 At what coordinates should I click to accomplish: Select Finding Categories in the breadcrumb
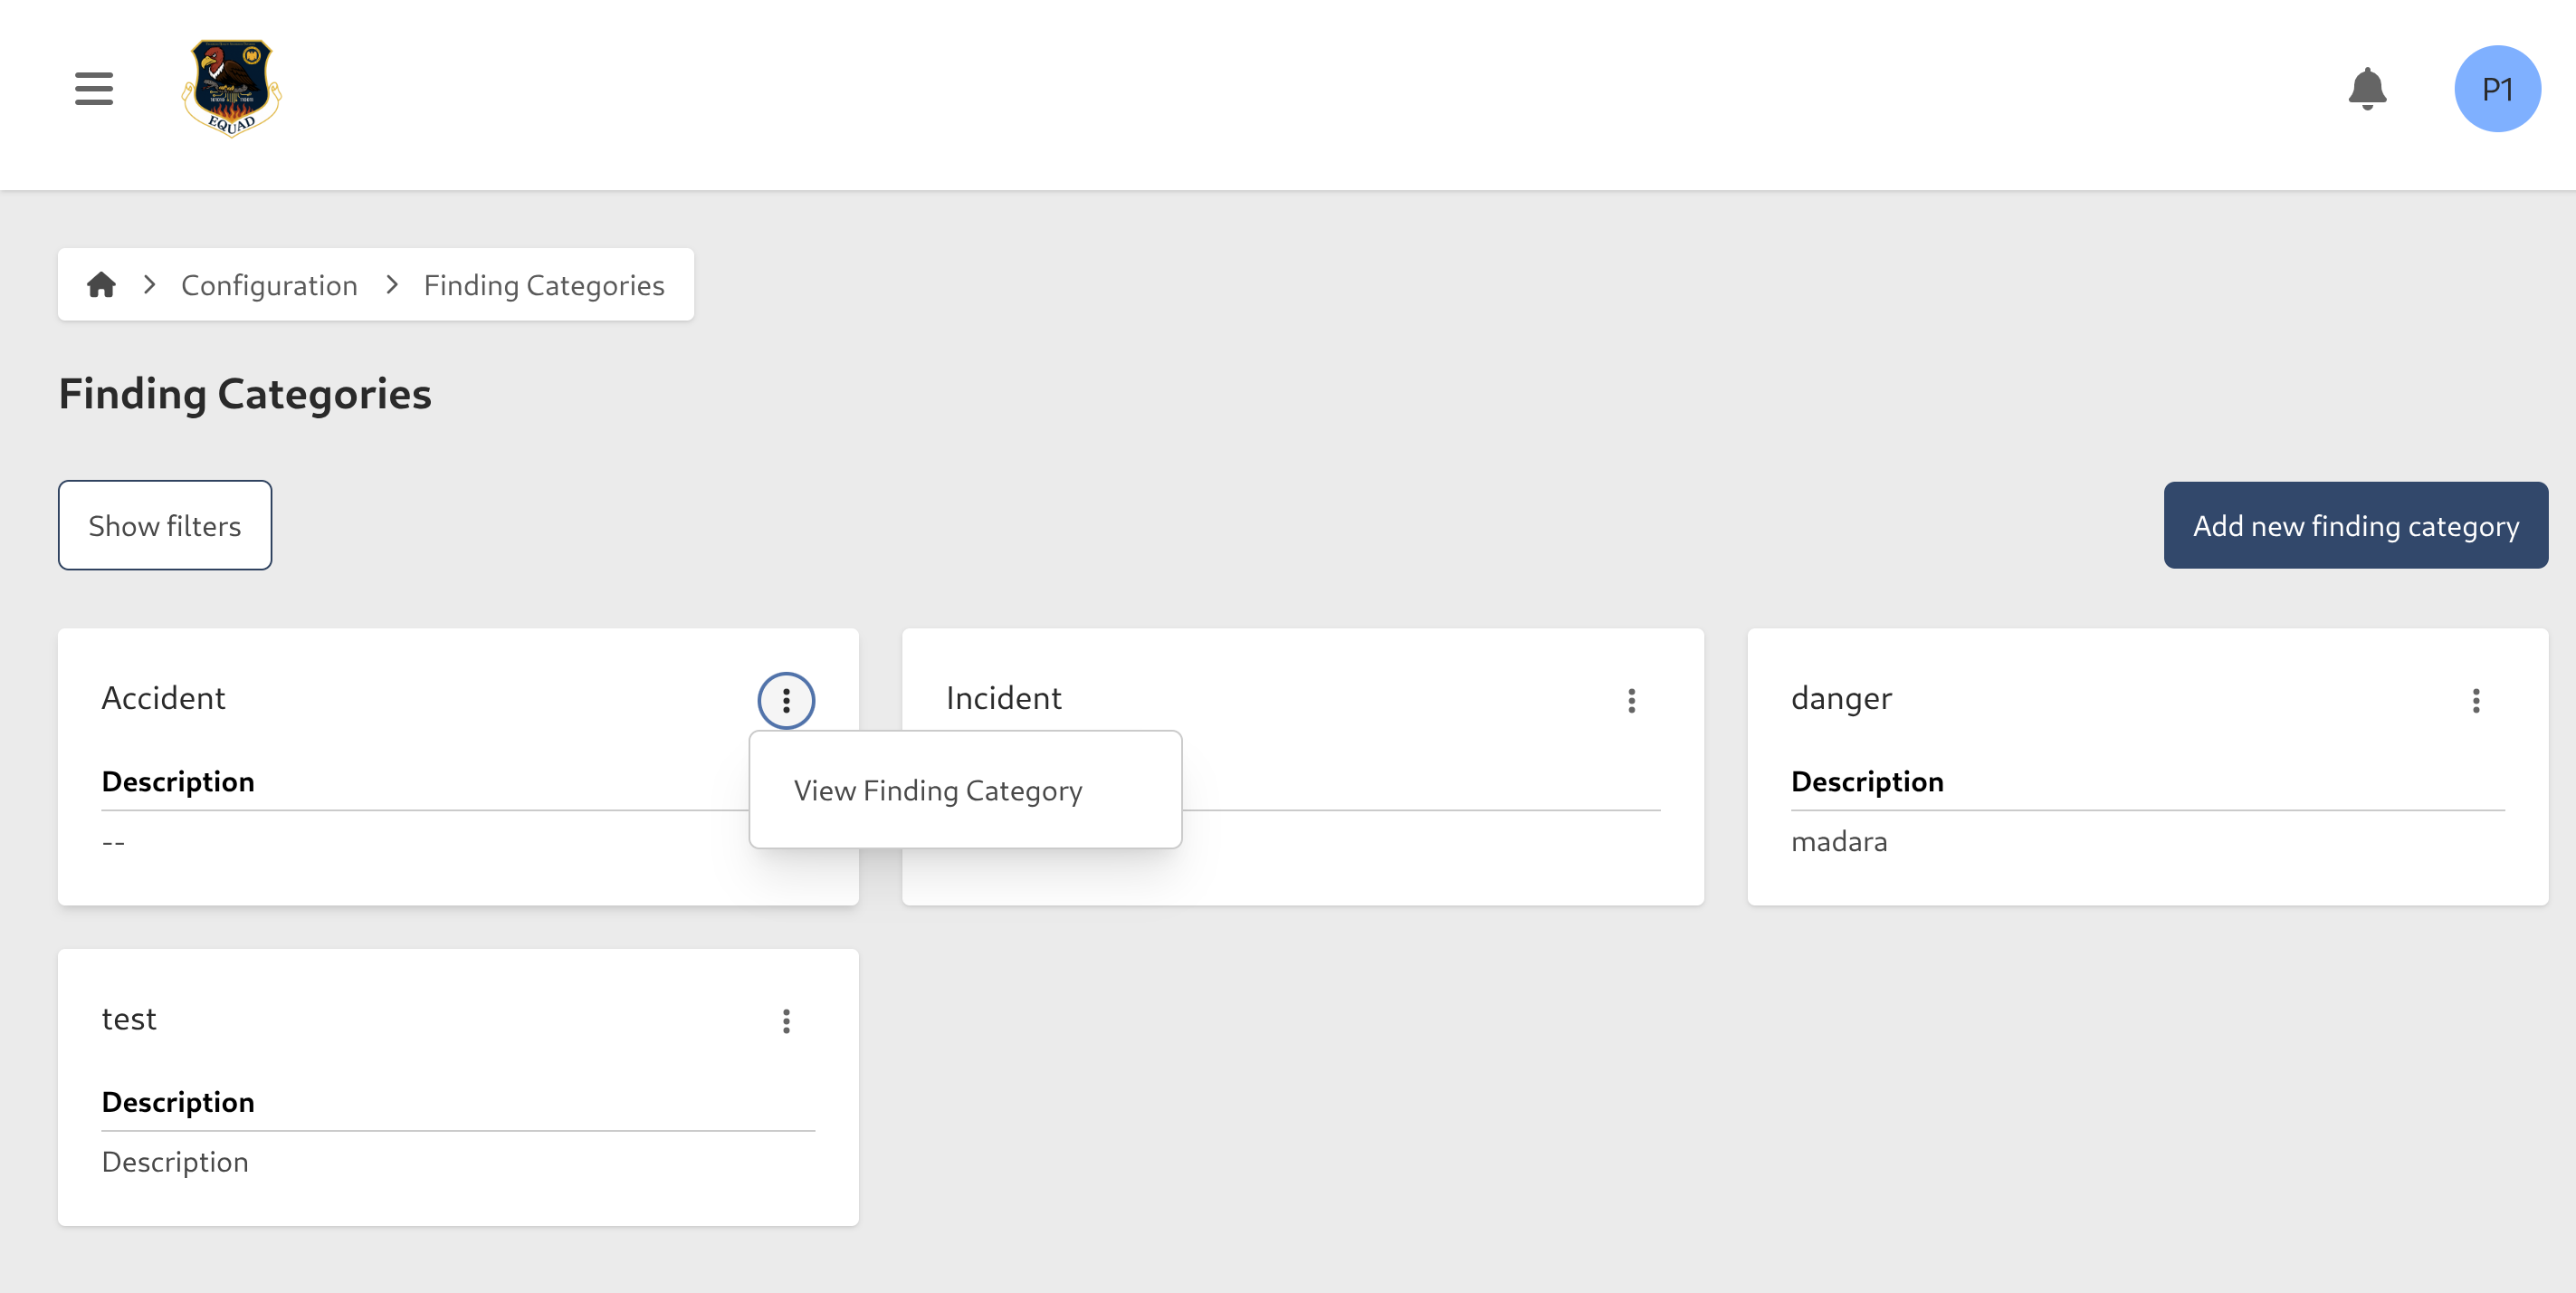(543, 284)
